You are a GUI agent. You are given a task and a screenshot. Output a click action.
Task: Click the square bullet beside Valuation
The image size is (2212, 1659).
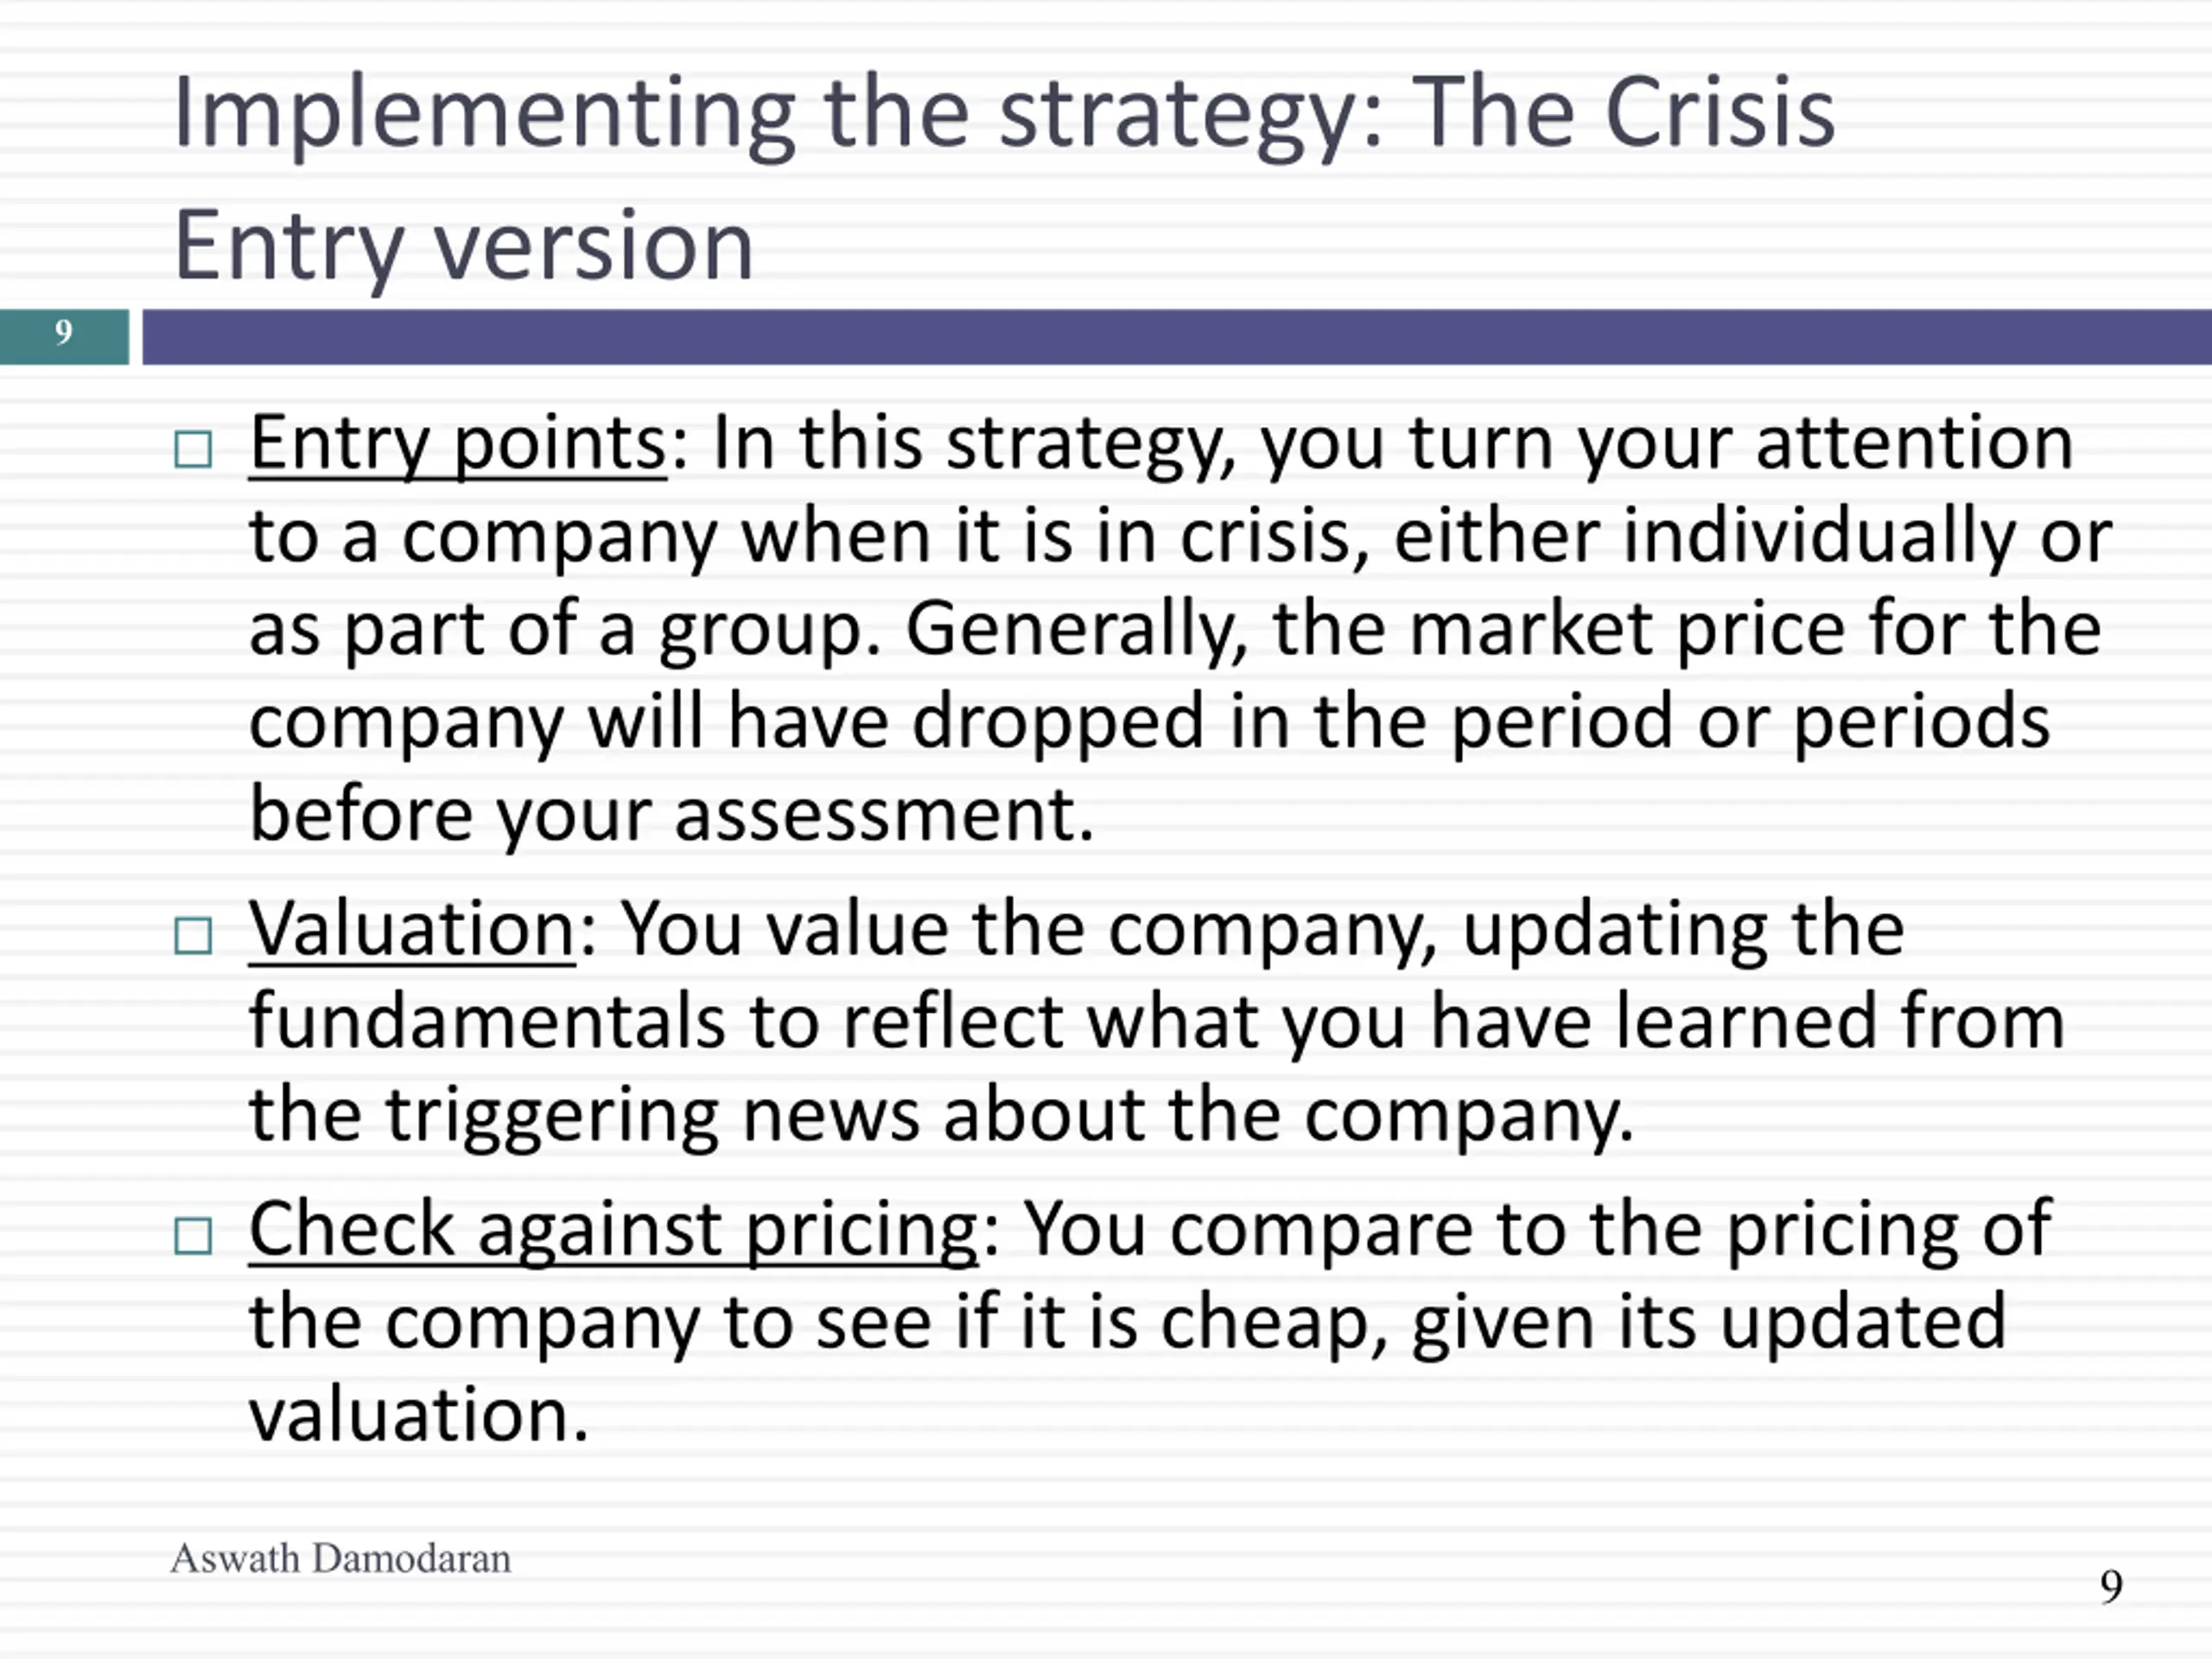[193, 936]
